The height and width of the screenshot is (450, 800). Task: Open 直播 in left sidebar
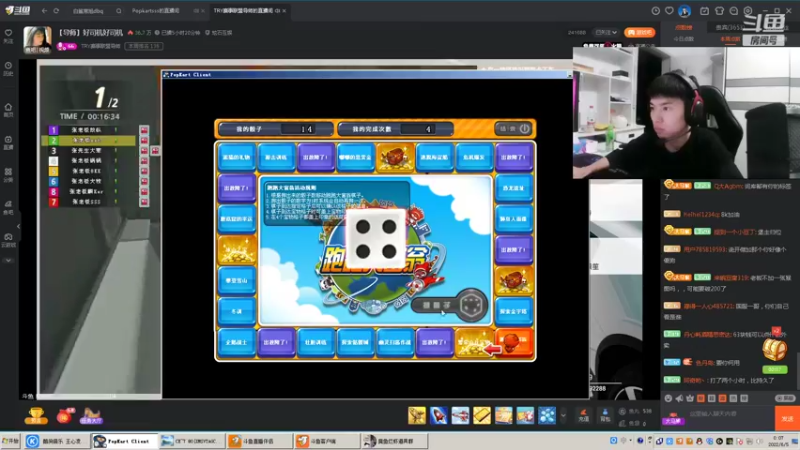[x=8, y=142]
